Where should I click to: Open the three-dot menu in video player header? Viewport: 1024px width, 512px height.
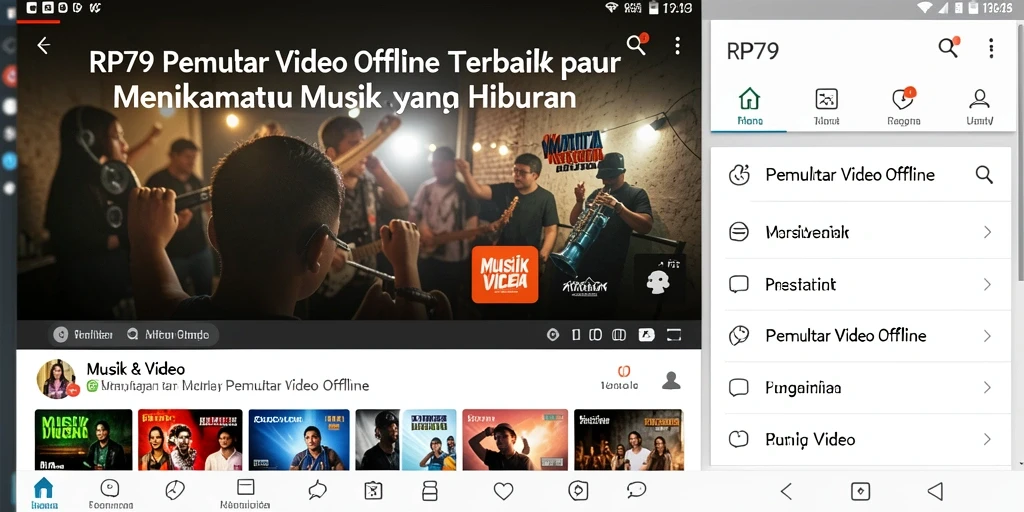(677, 45)
